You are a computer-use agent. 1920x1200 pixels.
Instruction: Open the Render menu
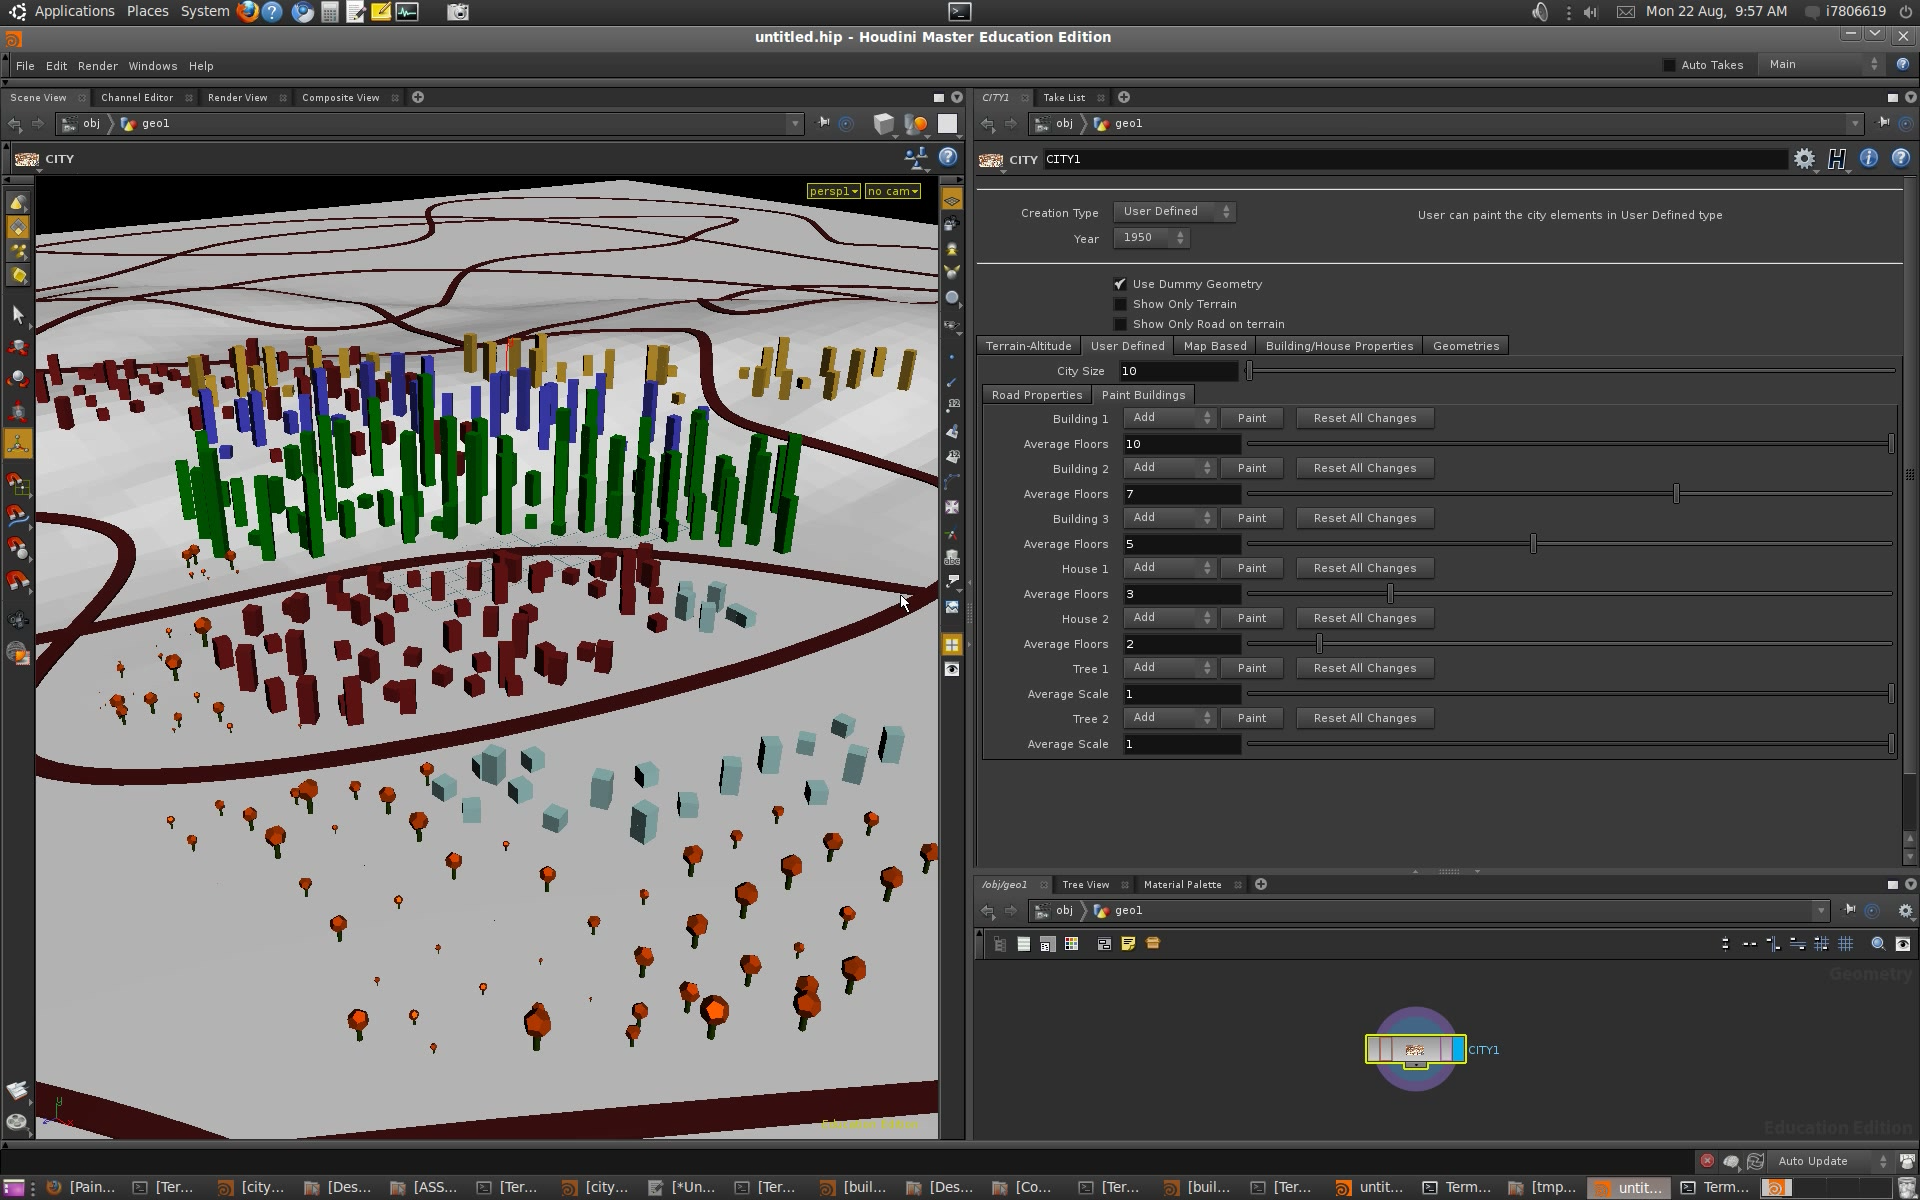pyautogui.click(x=98, y=66)
